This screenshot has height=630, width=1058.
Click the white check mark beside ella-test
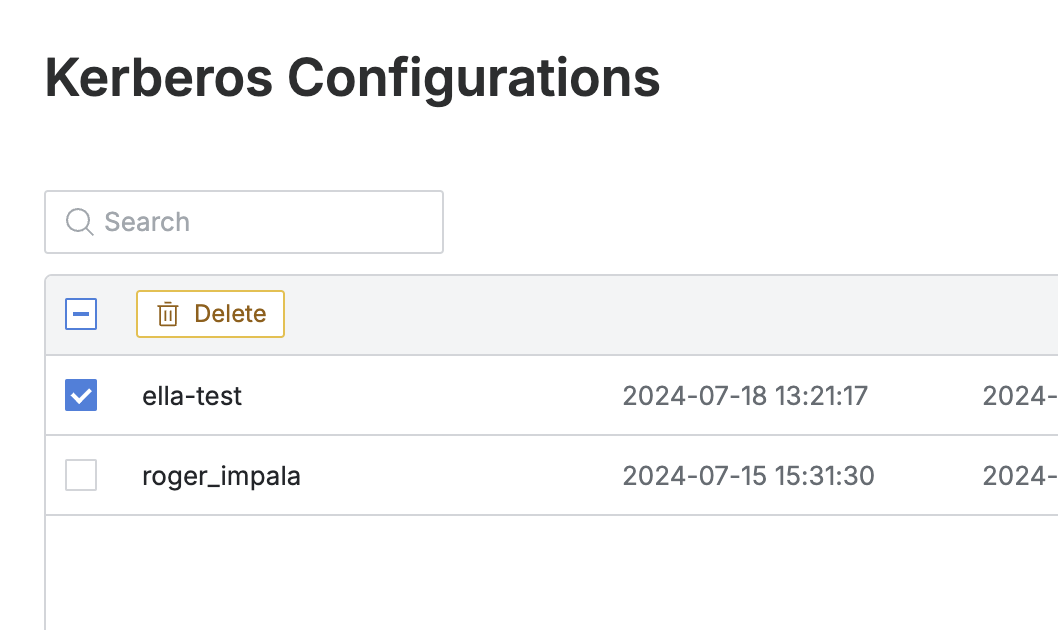(x=81, y=396)
